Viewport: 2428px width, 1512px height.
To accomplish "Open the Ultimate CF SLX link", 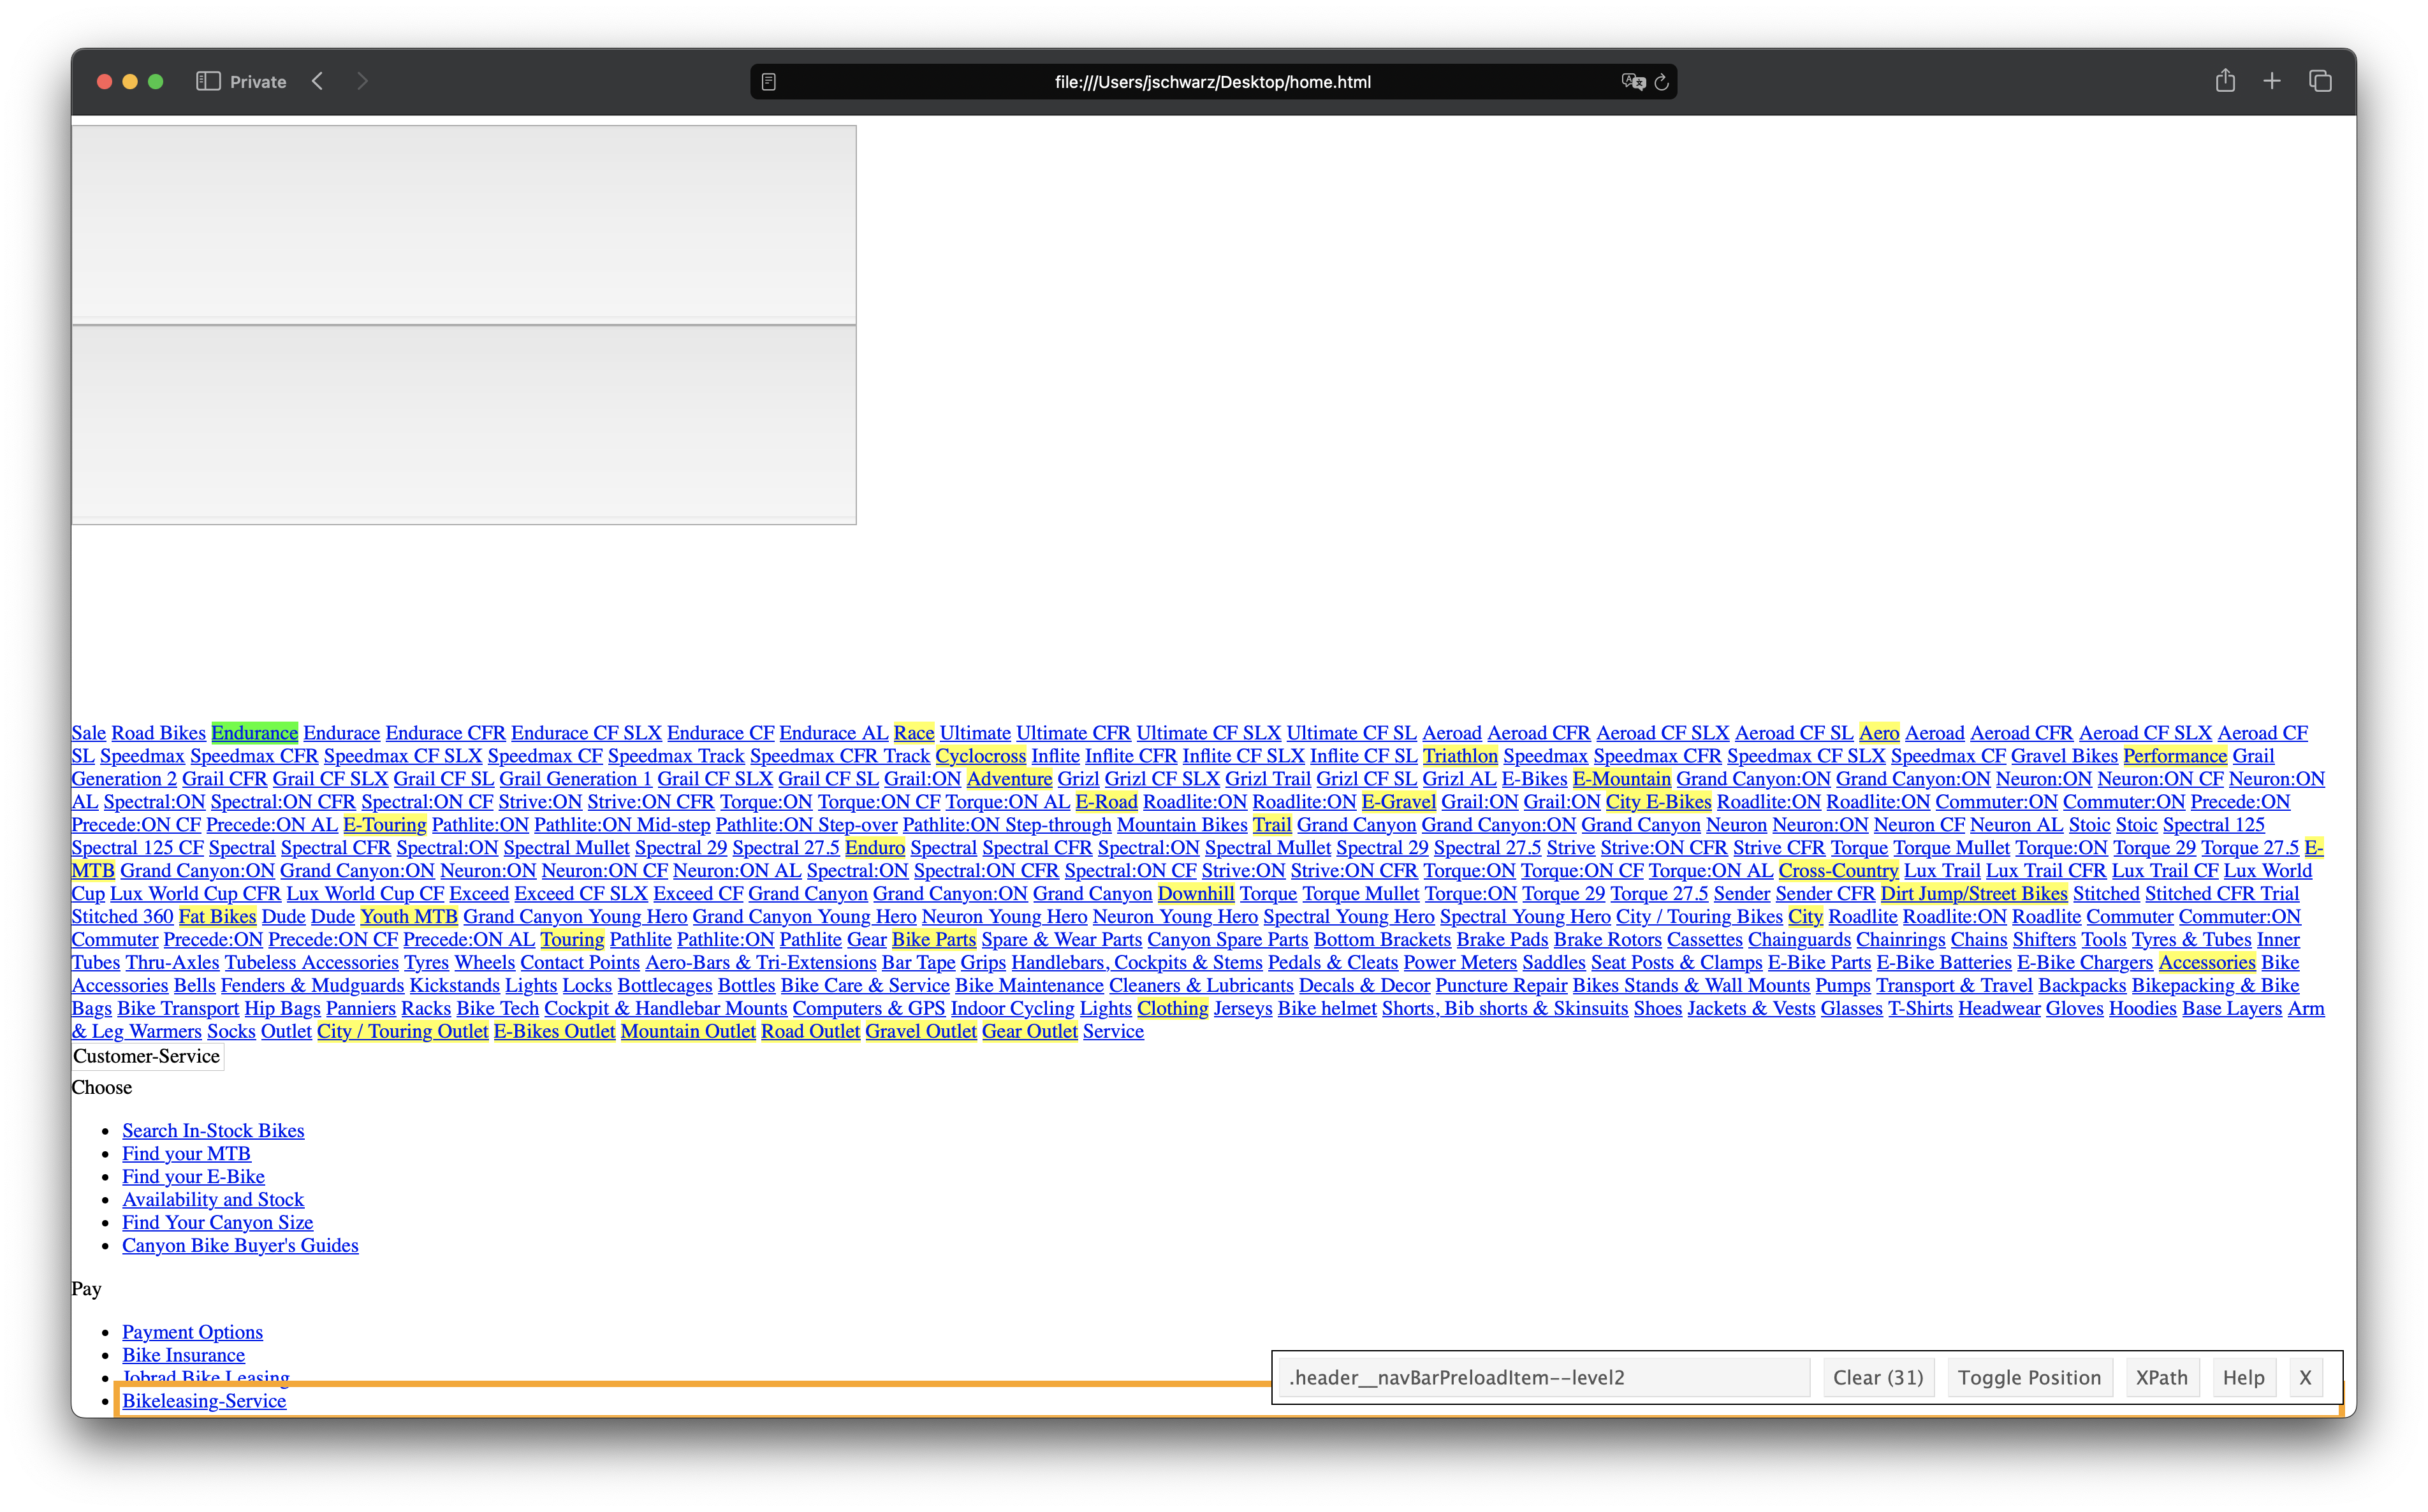I will pos(1208,733).
